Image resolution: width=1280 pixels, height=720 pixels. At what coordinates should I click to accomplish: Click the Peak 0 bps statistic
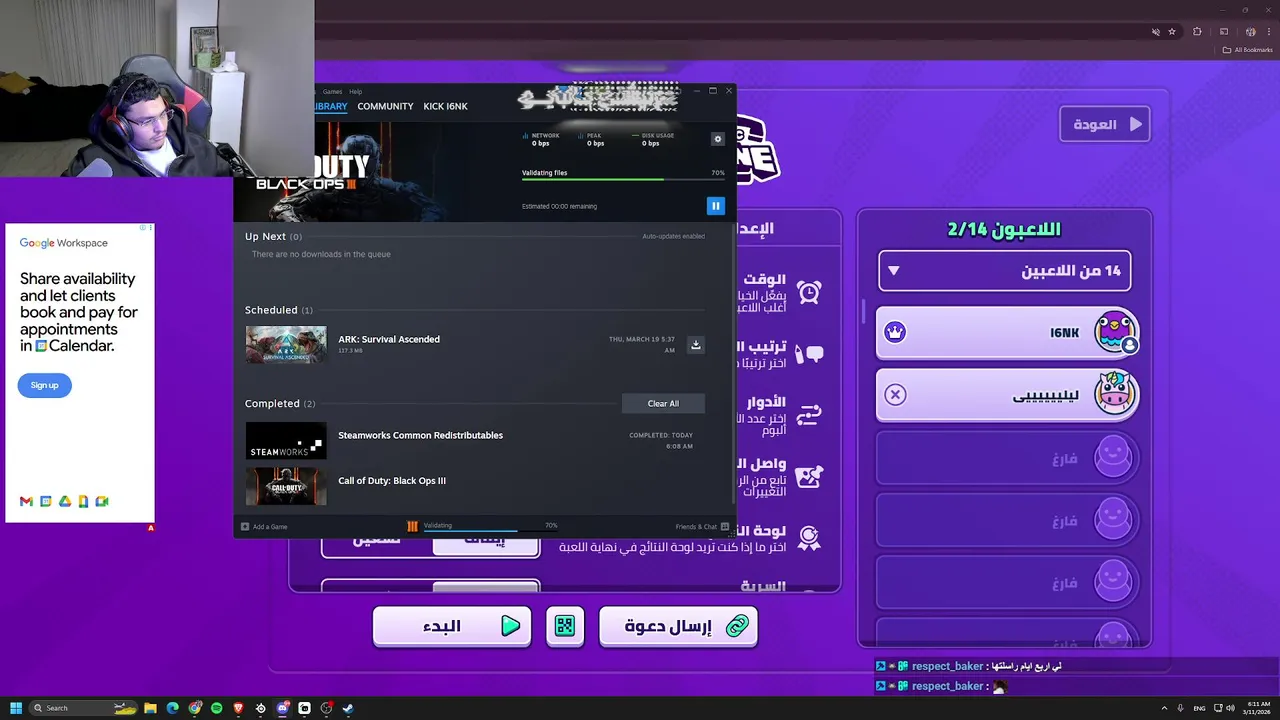[594, 139]
